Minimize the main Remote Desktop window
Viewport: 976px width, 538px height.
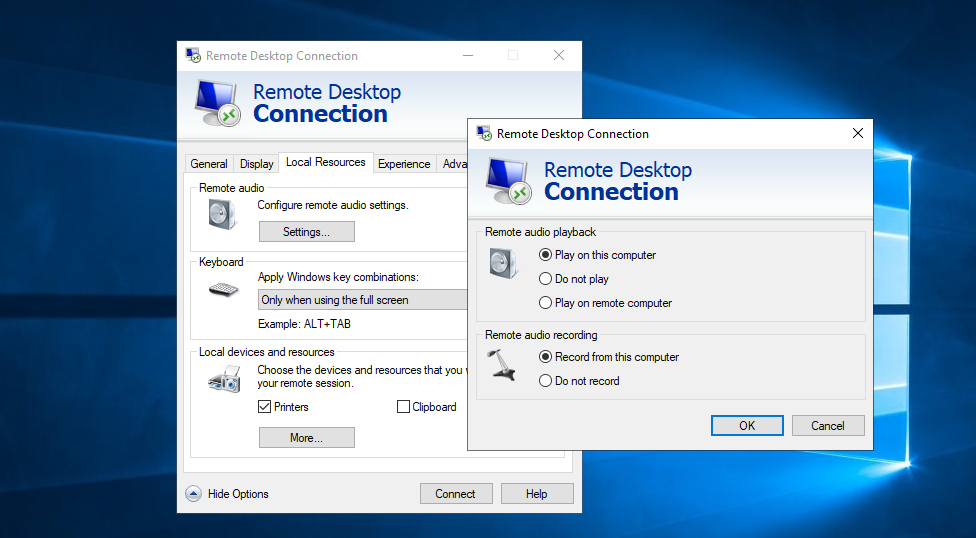tap(468, 55)
